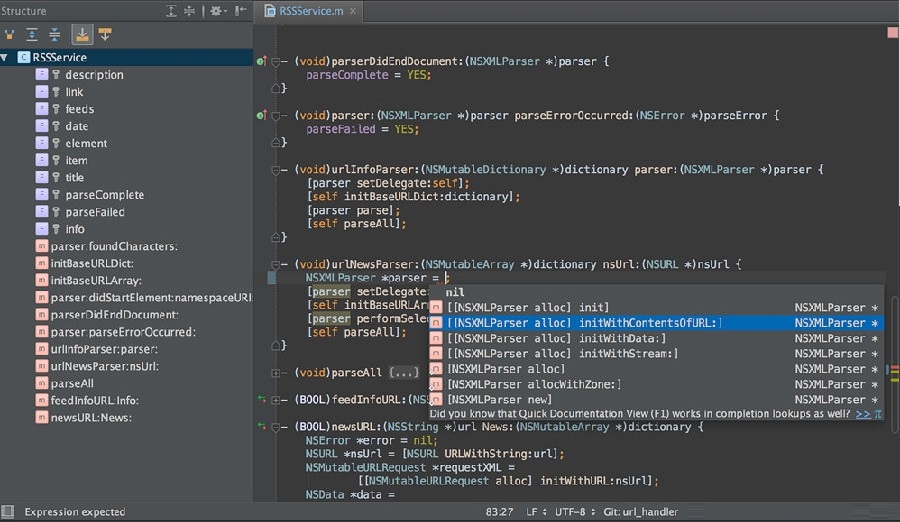The height and width of the screenshot is (522, 900).
Task: Choose the initWithData: completion item
Action: pos(656,338)
